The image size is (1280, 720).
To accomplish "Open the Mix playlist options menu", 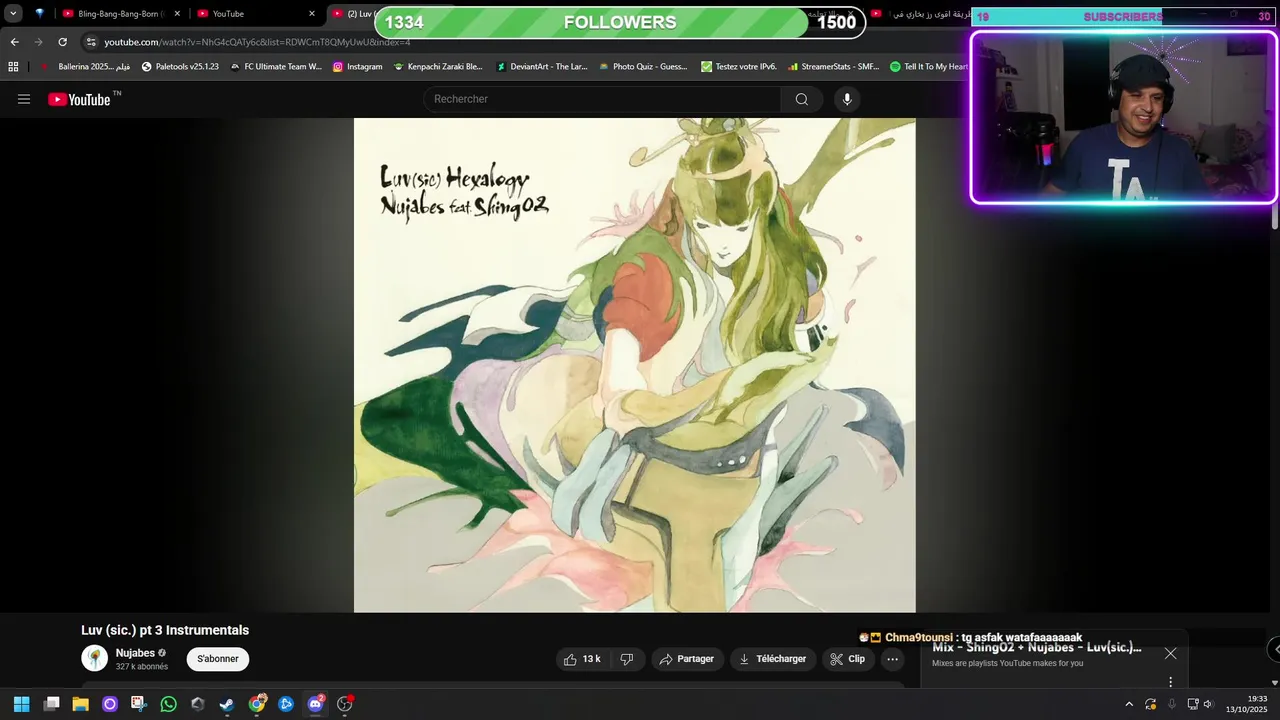I will (1170, 682).
